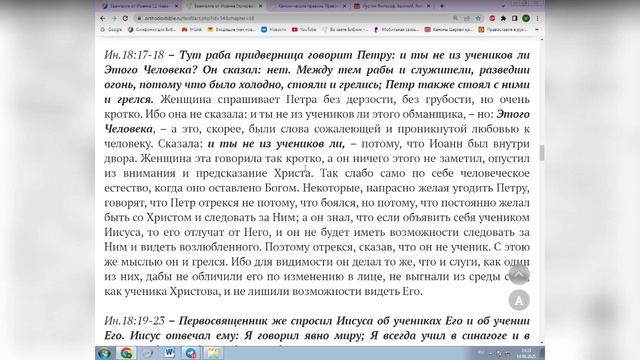Click the round 'A' font size button
Screen dimensions: 640x360
click(519, 301)
